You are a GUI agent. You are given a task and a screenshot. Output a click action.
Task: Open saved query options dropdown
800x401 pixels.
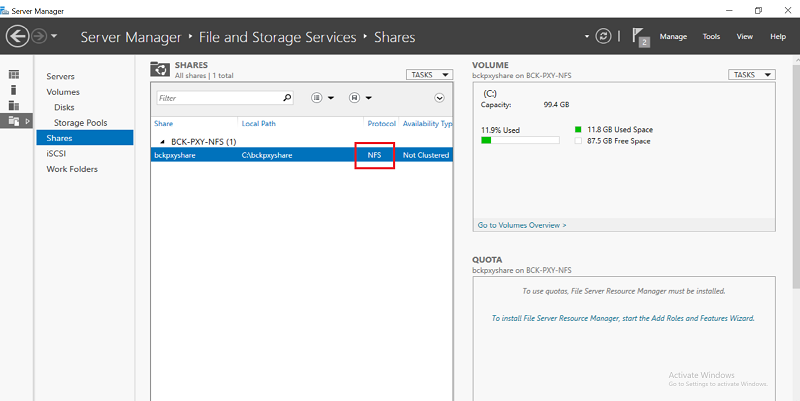pyautogui.click(x=360, y=97)
